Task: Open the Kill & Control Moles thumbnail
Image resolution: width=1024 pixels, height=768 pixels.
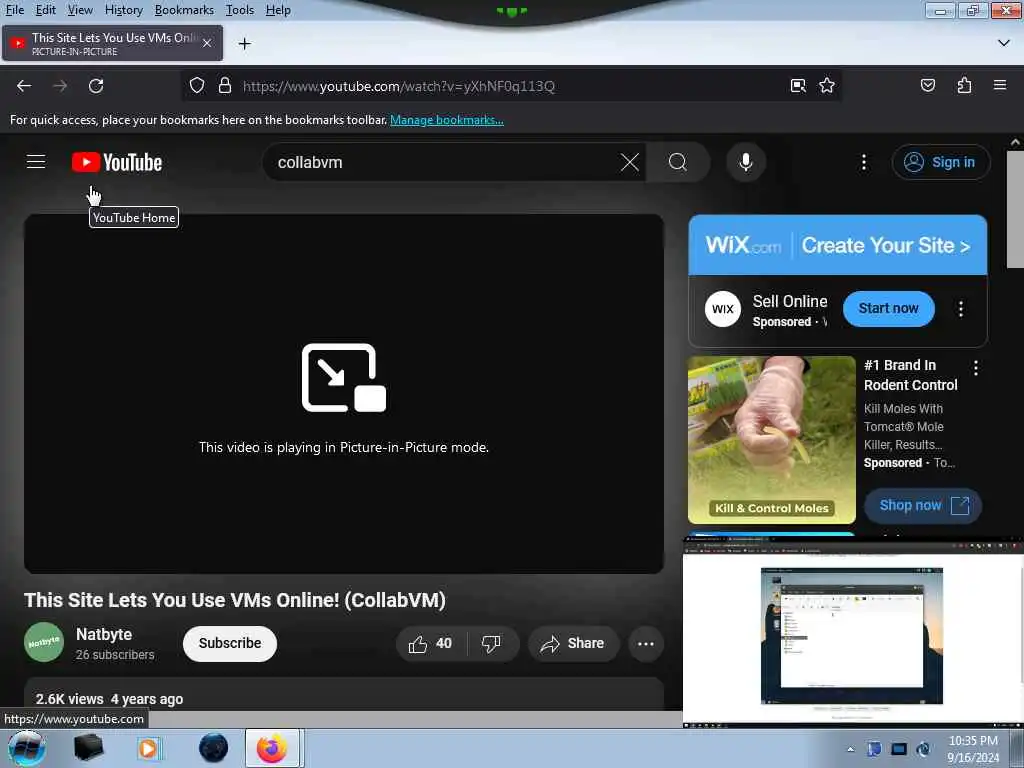Action: click(772, 440)
